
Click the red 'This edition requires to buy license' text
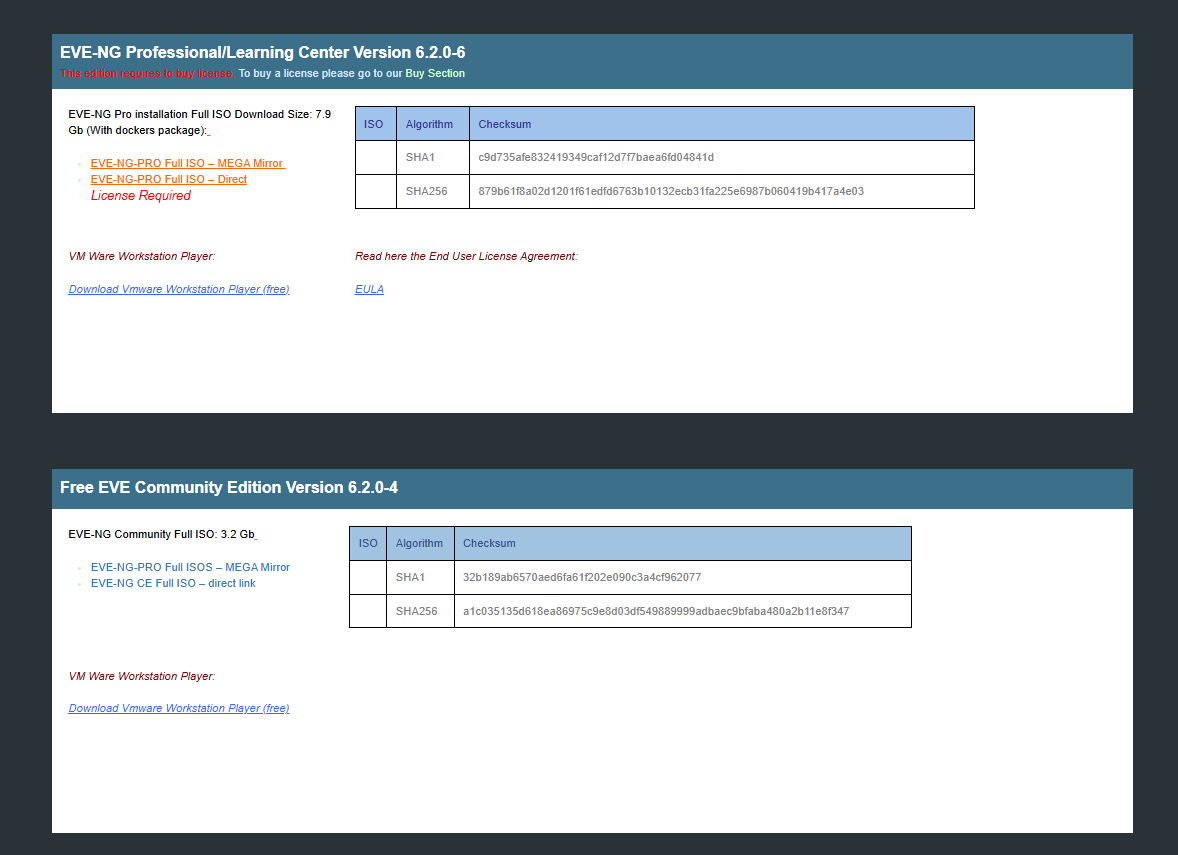(147, 73)
